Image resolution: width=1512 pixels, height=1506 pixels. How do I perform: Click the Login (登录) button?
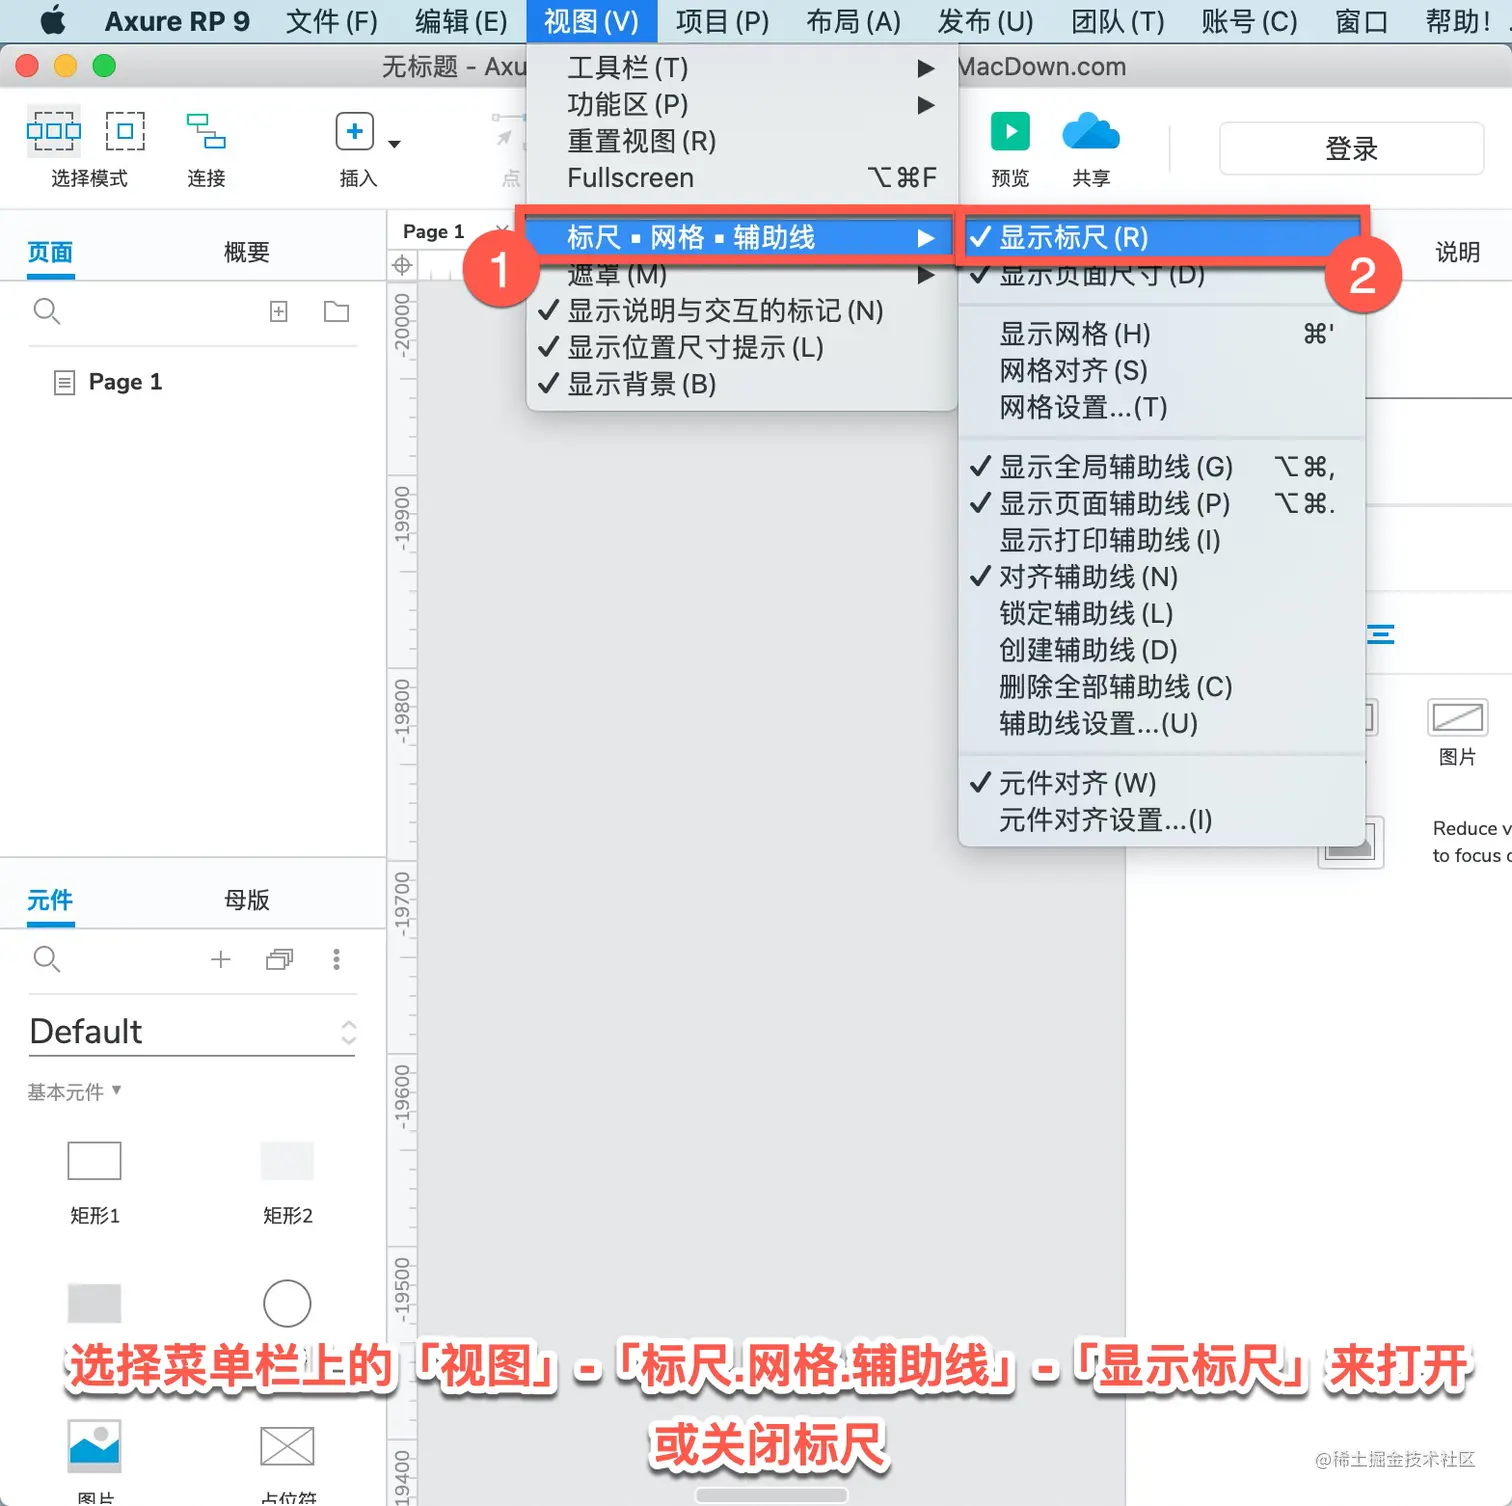(1351, 149)
